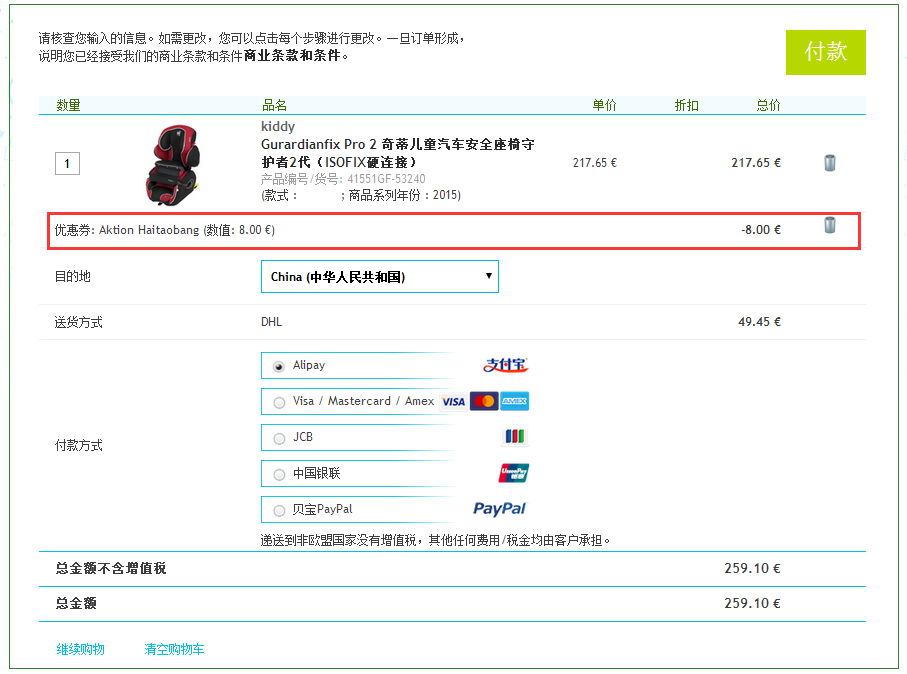
Task: Click the AMEX card logo
Action: 515,402
